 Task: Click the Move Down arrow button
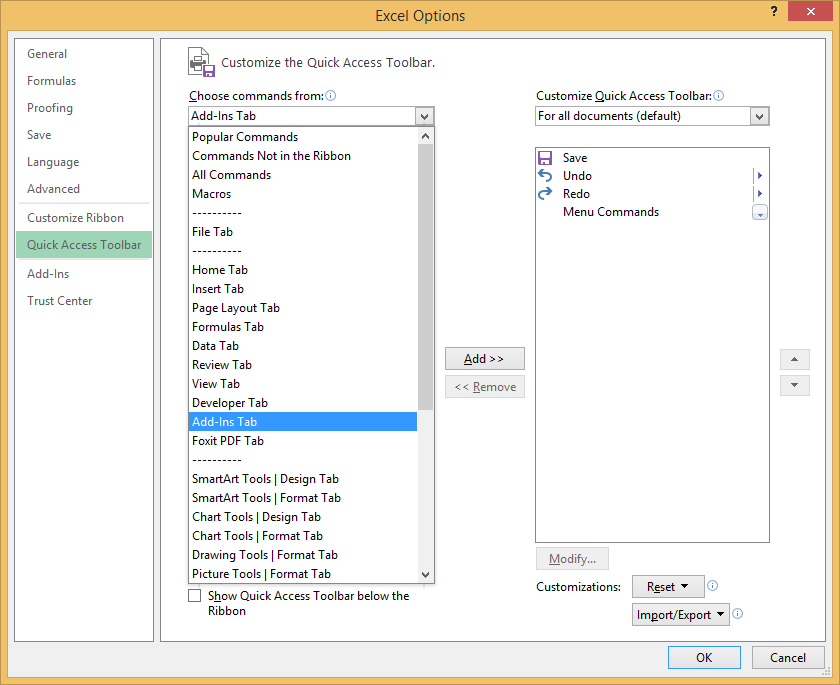click(794, 385)
